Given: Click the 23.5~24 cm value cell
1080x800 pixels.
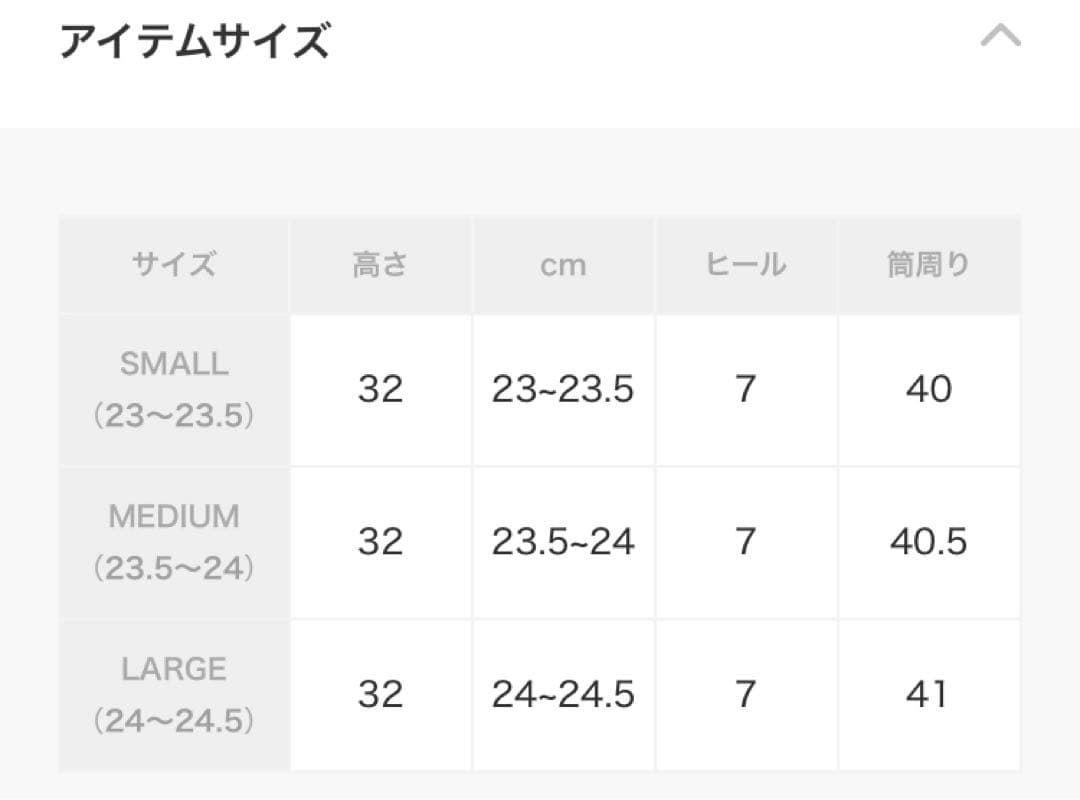Looking at the screenshot, I should pos(563,541).
